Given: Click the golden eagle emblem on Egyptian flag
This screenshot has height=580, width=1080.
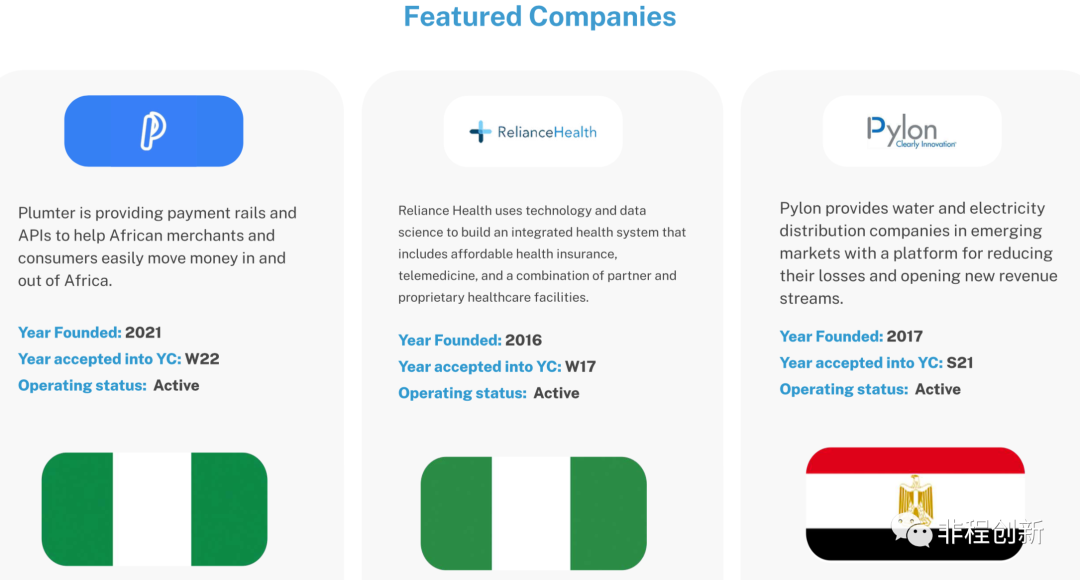Looking at the screenshot, I should click(915, 496).
